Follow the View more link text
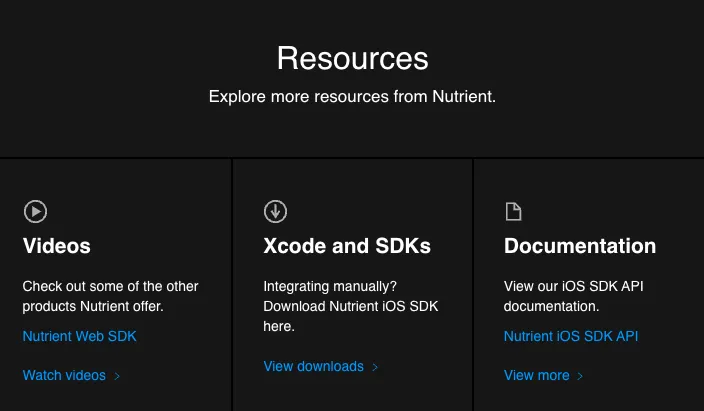Viewport: 704px width, 411px height. pyautogui.click(x=536, y=375)
